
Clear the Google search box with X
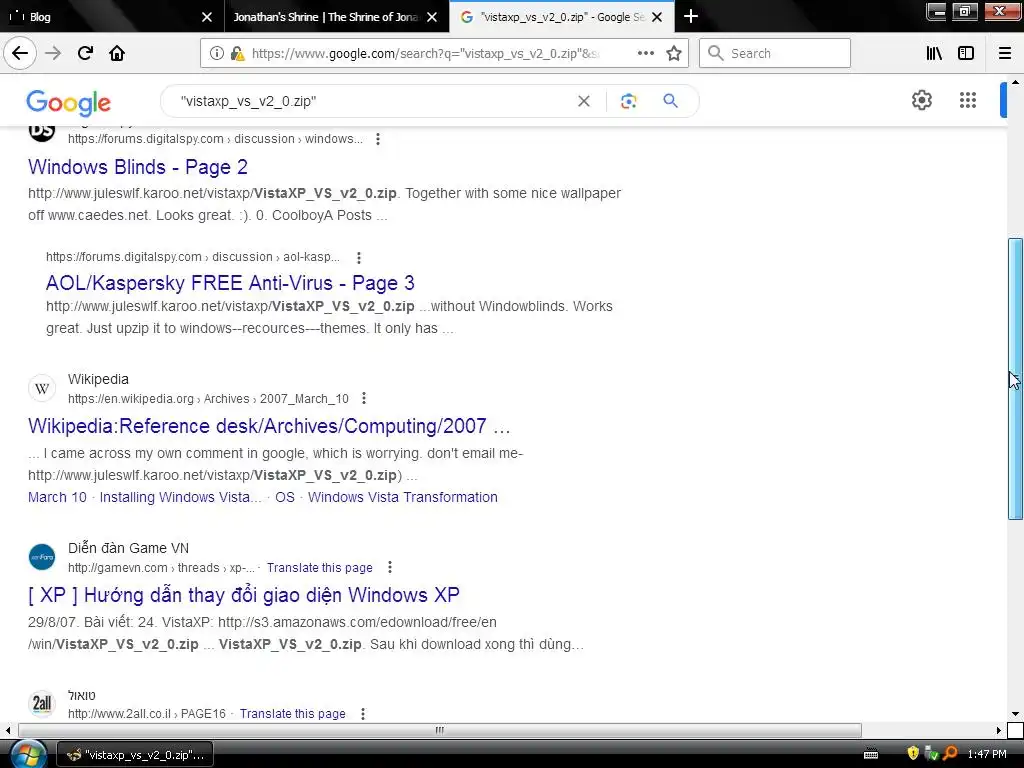pos(584,101)
